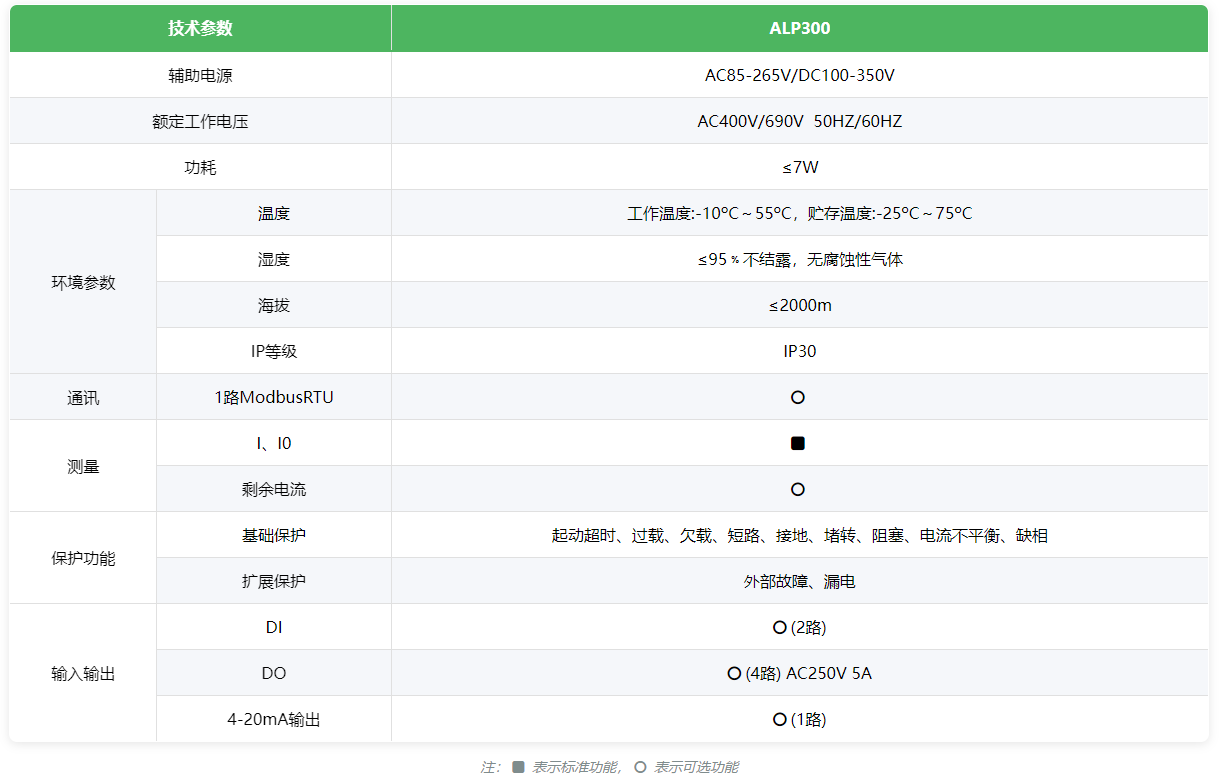Click the 基础保护 protection list text
The width and height of the screenshot is (1222, 784).
pos(799,535)
